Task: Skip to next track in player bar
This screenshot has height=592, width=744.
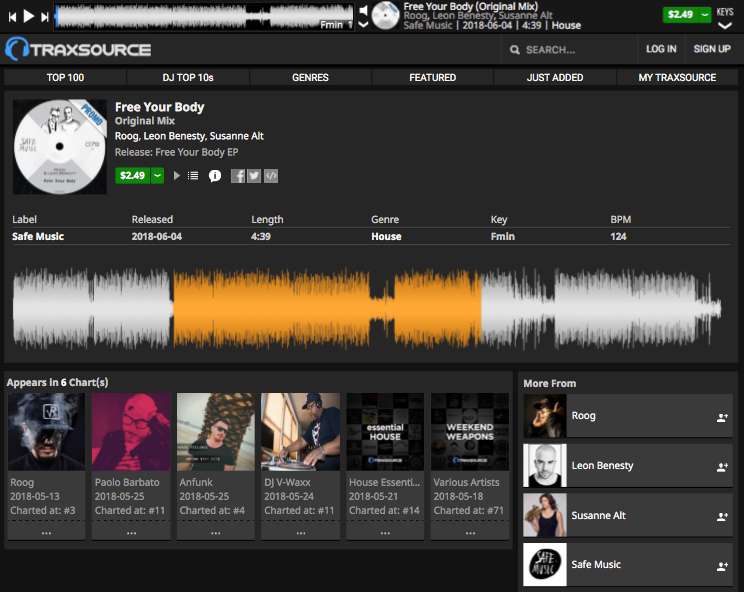Action: tap(45, 17)
